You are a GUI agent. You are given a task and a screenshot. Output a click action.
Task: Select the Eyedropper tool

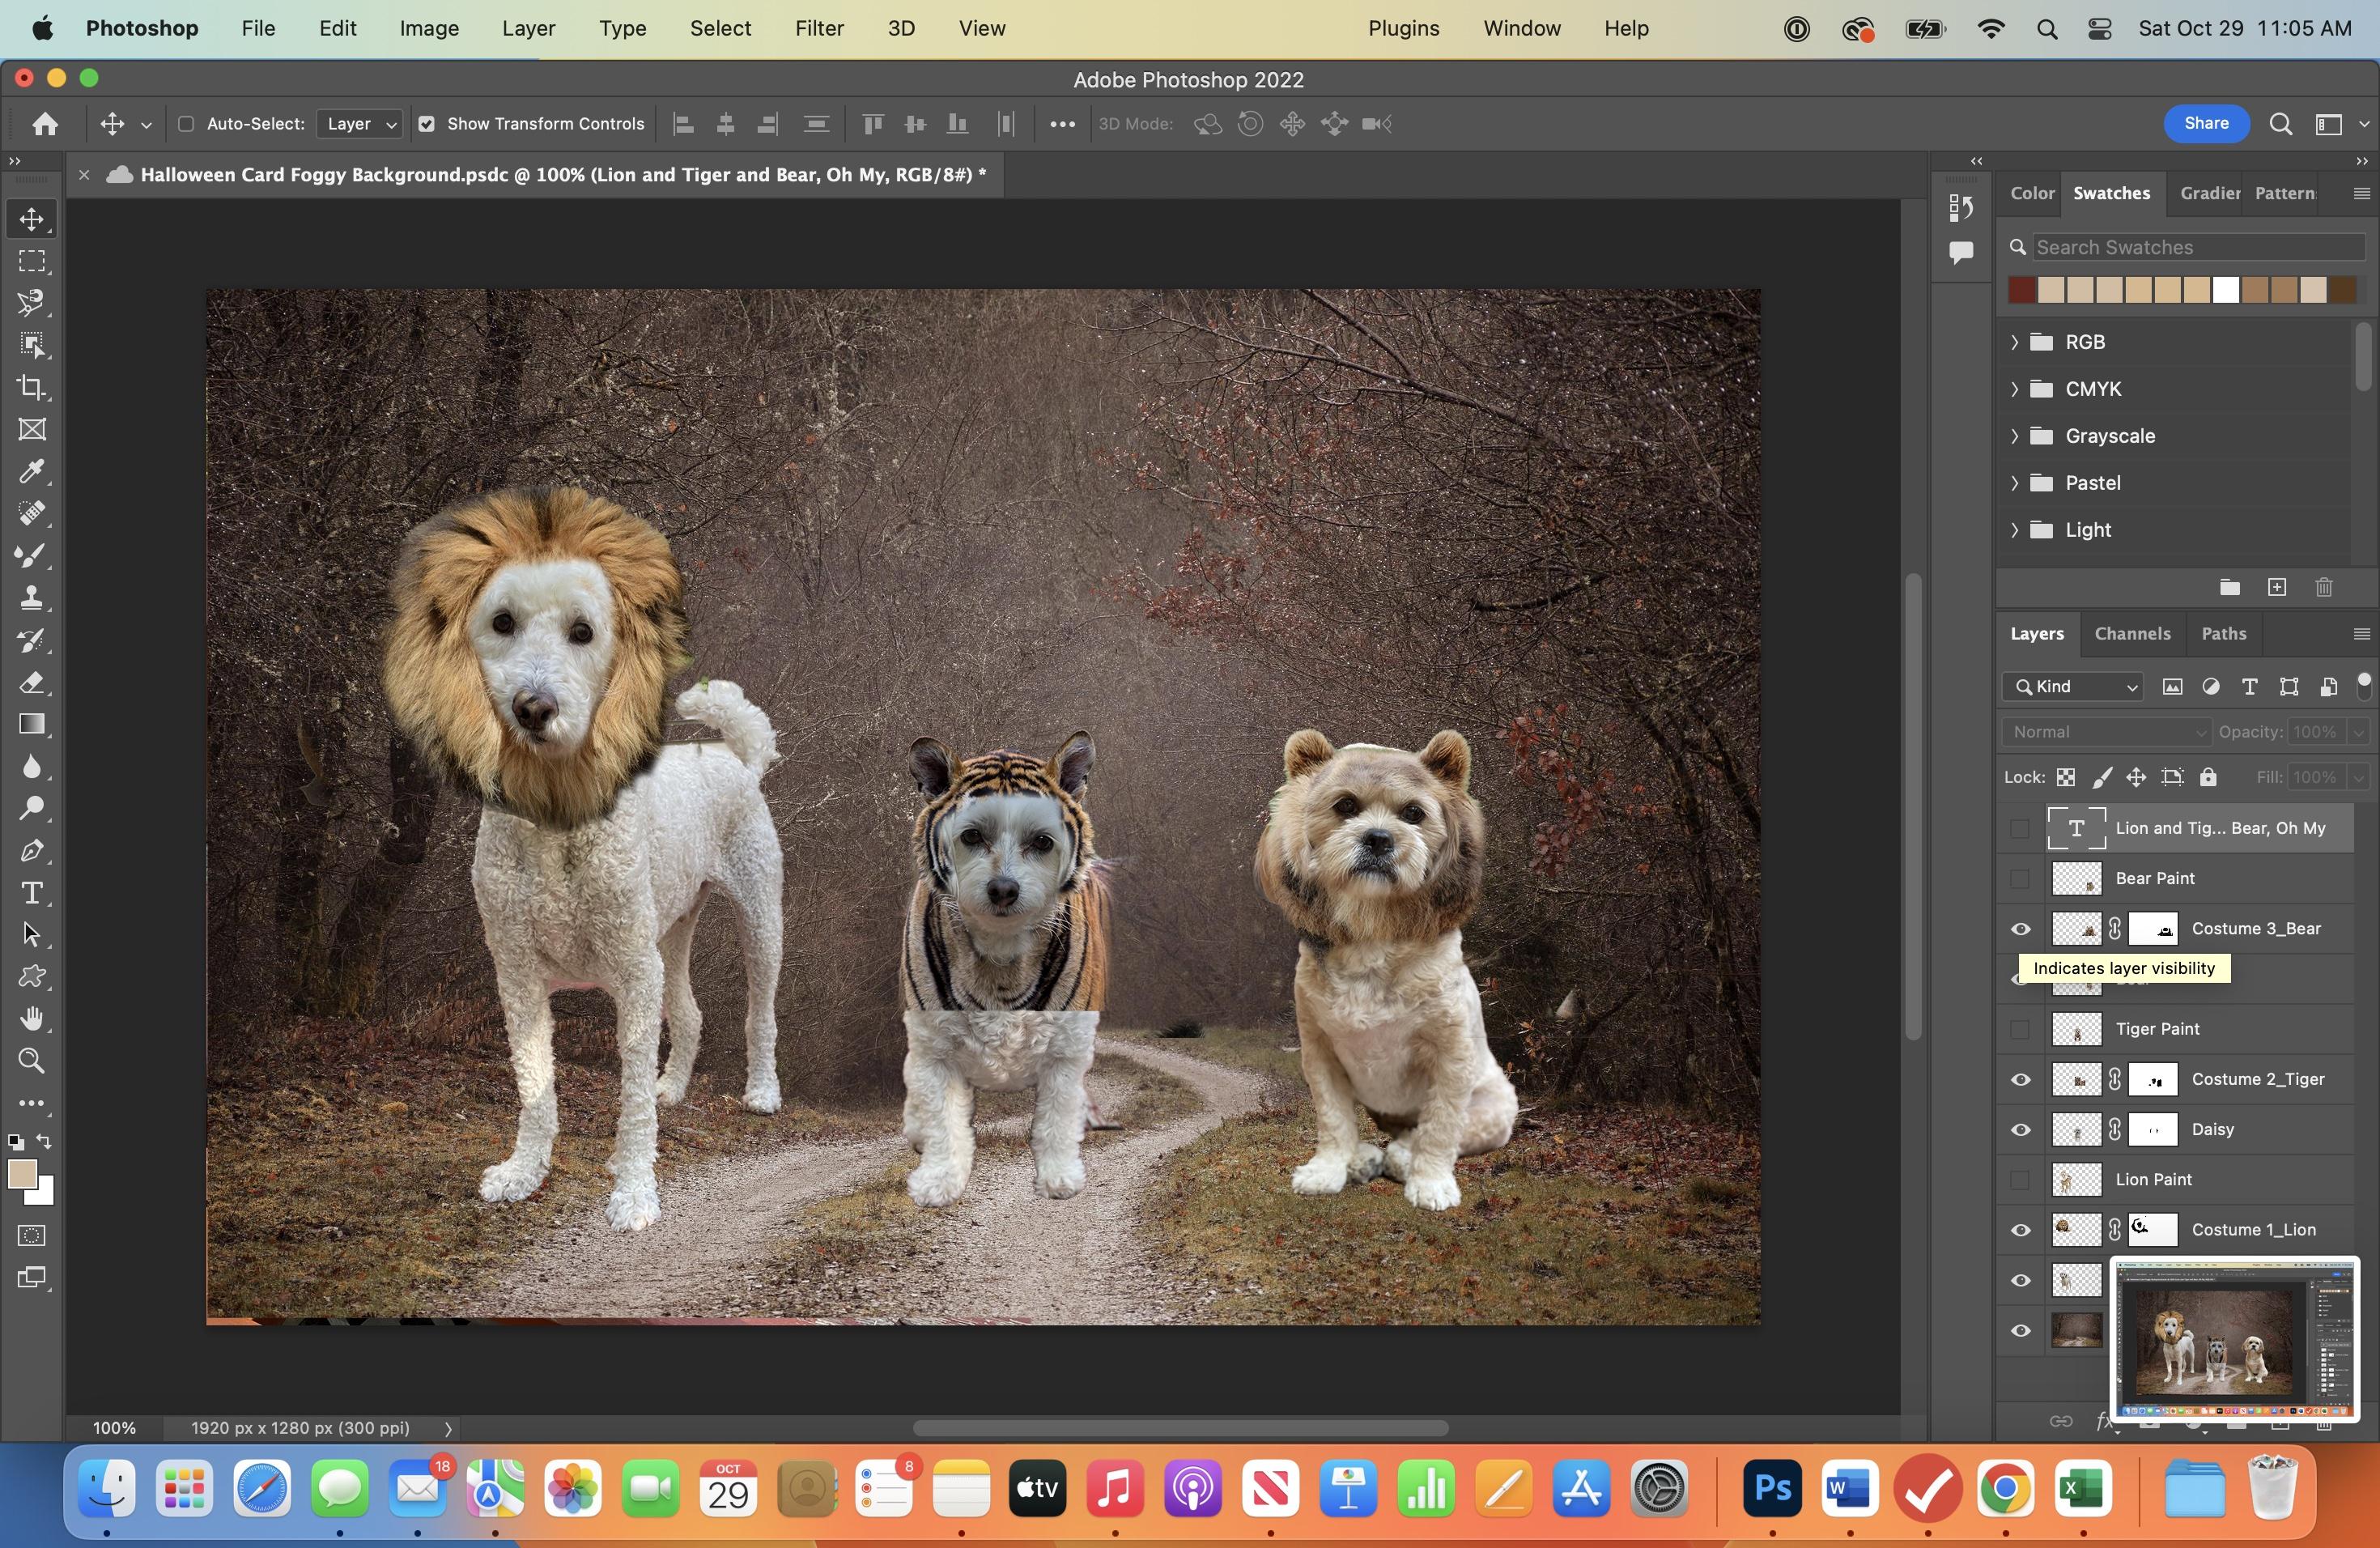[33, 472]
